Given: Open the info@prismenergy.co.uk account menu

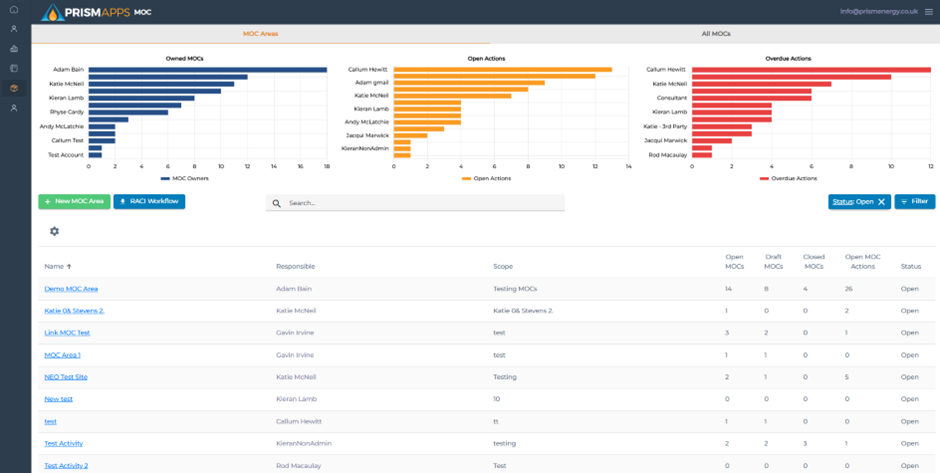Looking at the screenshot, I should 879,12.
